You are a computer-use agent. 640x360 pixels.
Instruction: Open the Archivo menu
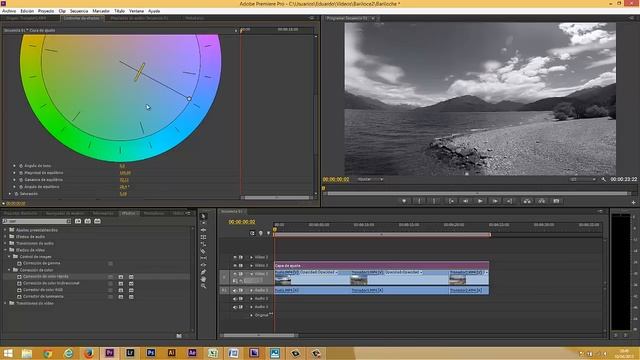pyautogui.click(x=9, y=11)
